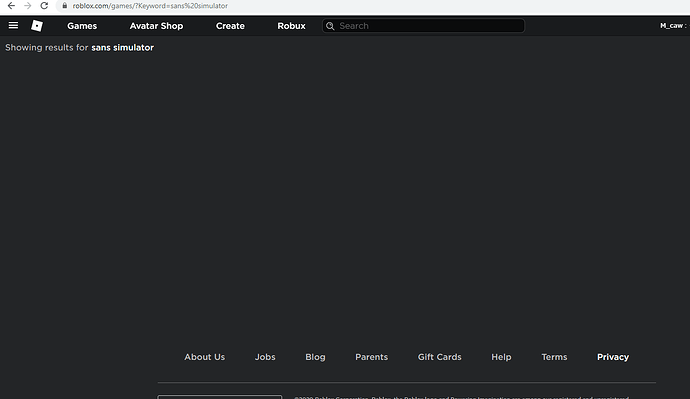Open the Jobs footer link
The image size is (690, 399).
point(265,357)
